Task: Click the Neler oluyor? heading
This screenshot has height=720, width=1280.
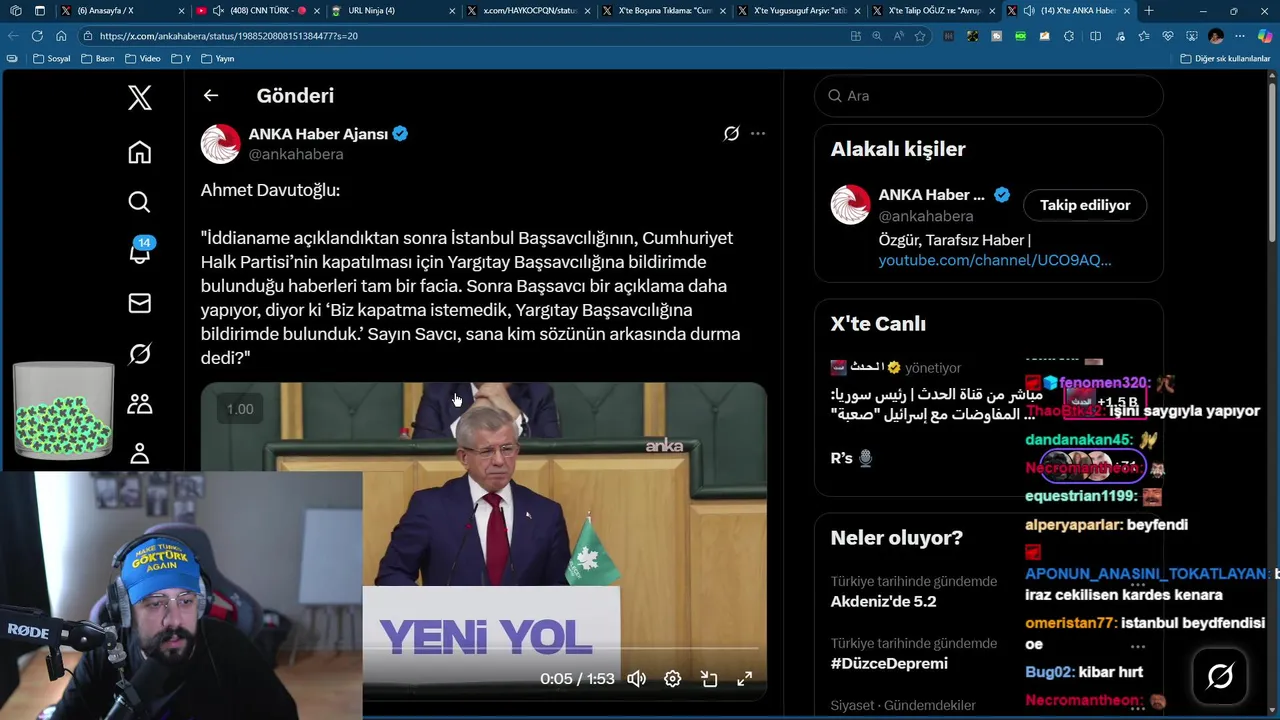Action: tap(897, 537)
